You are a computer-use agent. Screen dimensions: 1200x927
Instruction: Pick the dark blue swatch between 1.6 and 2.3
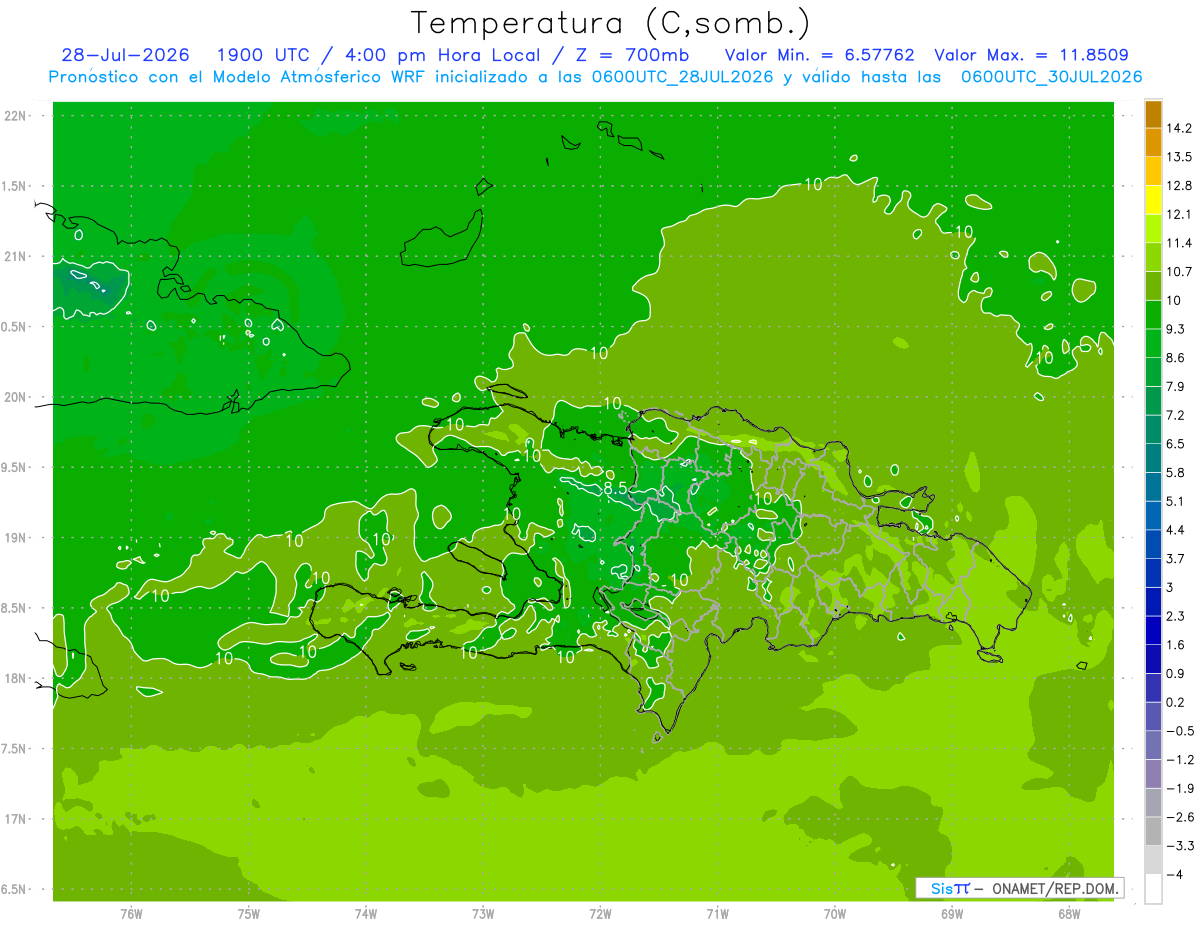pos(1153,631)
